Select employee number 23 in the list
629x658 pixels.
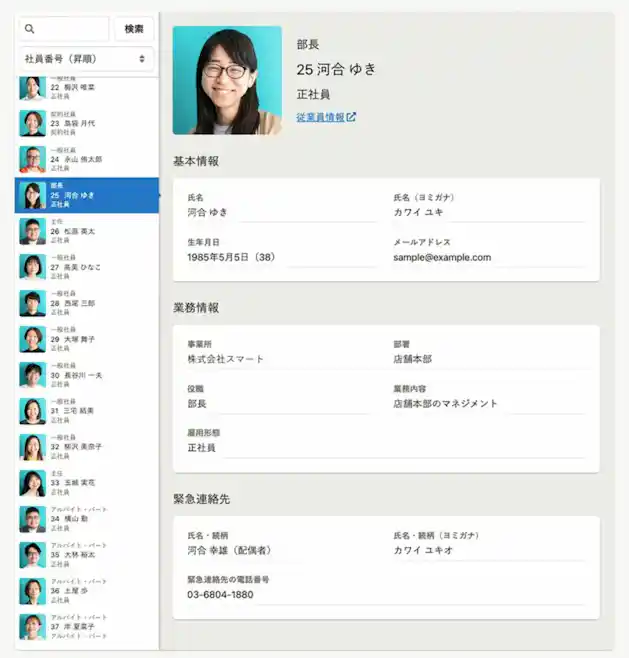[87, 123]
